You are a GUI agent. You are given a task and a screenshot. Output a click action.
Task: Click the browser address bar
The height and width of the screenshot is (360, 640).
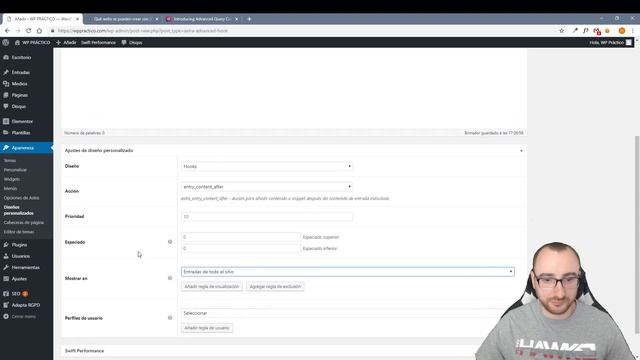pos(302,31)
